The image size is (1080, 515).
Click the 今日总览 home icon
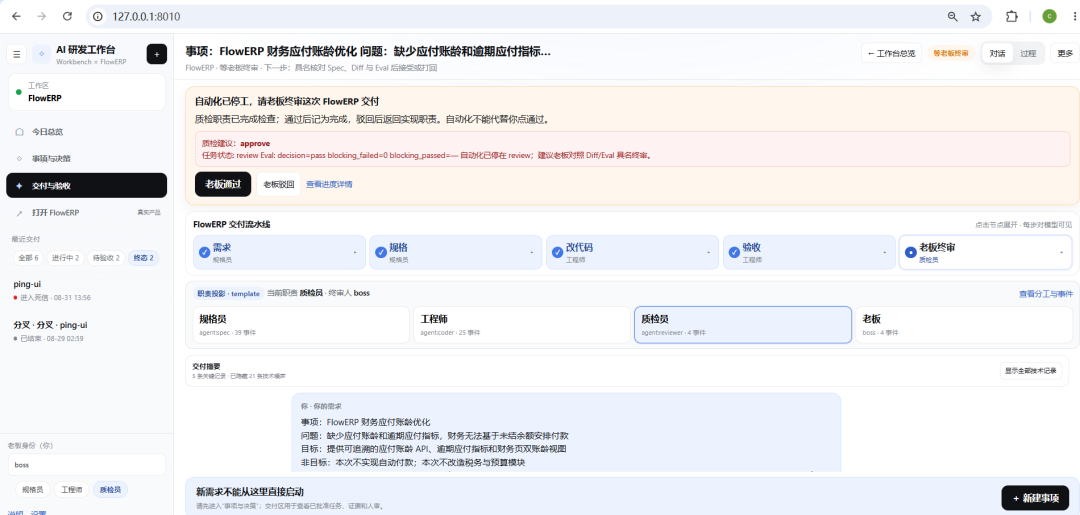tap(19, 132)
